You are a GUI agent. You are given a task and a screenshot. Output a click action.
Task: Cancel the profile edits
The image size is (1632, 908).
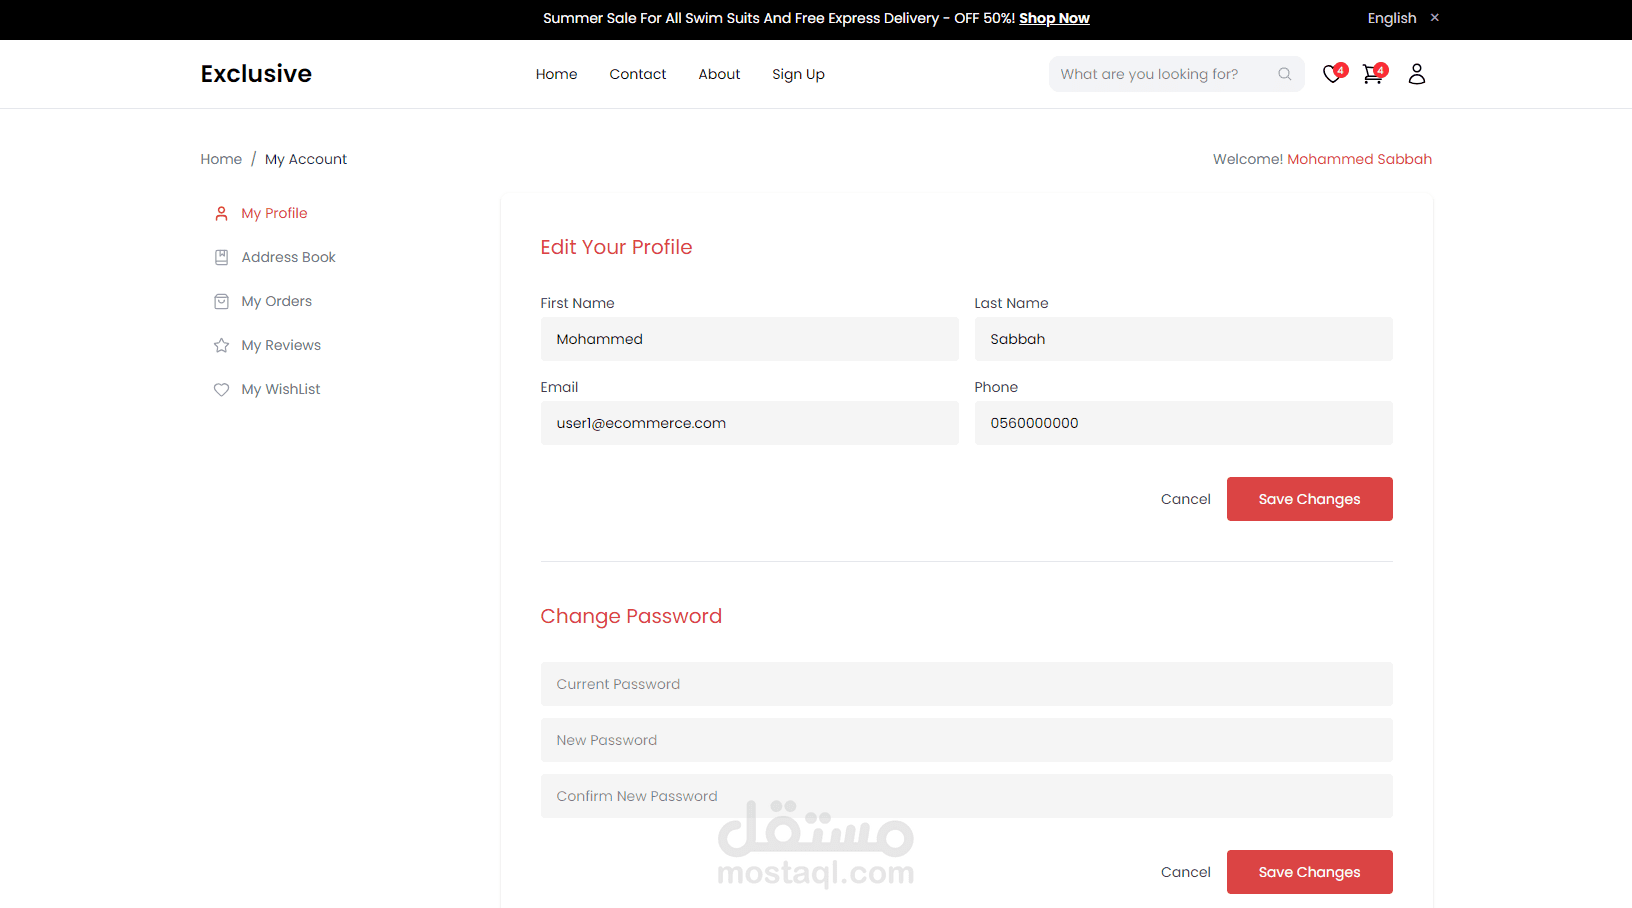[1185, 499]
